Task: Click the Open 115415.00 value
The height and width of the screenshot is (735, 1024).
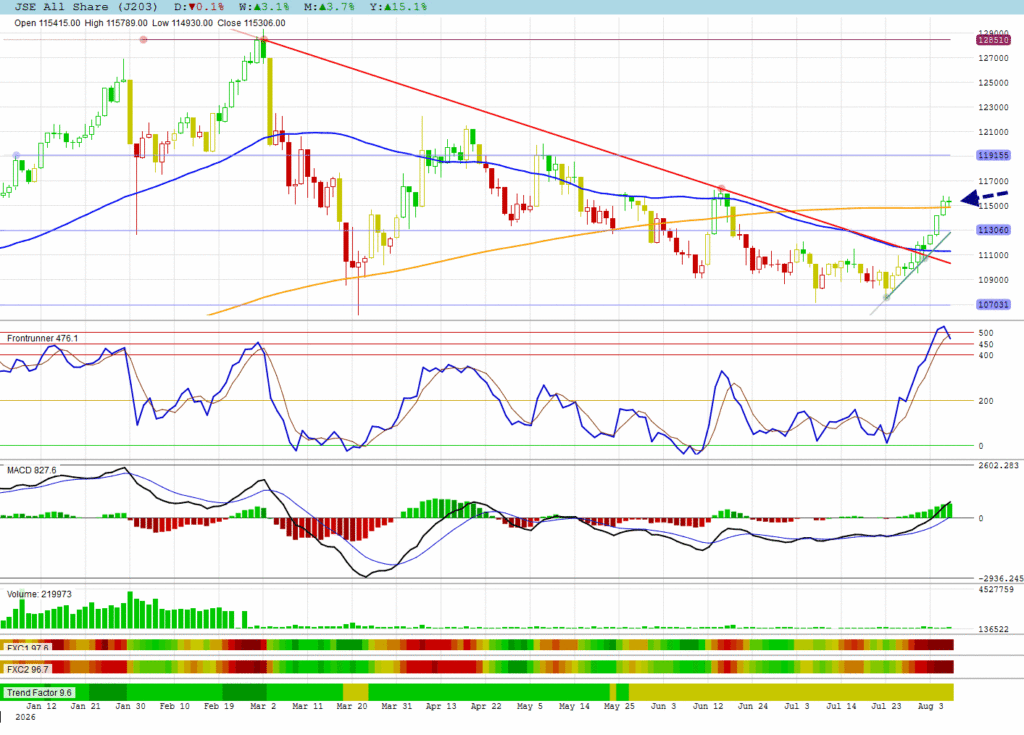Action: 47,23
